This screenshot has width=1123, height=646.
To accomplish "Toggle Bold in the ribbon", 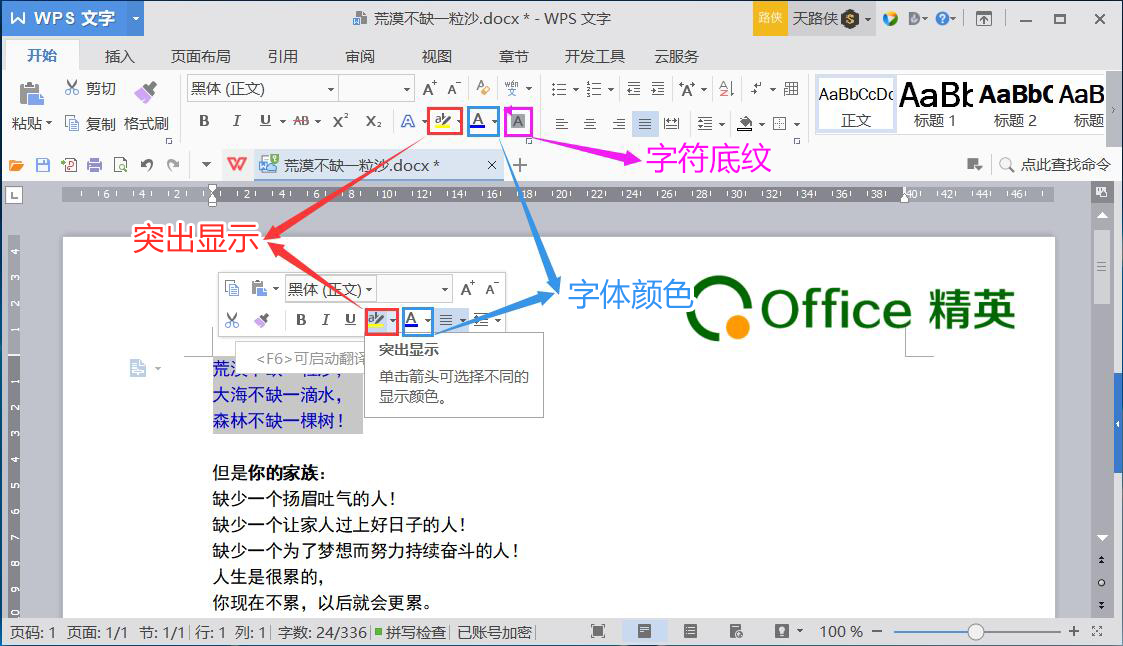I will click(204, 121).
